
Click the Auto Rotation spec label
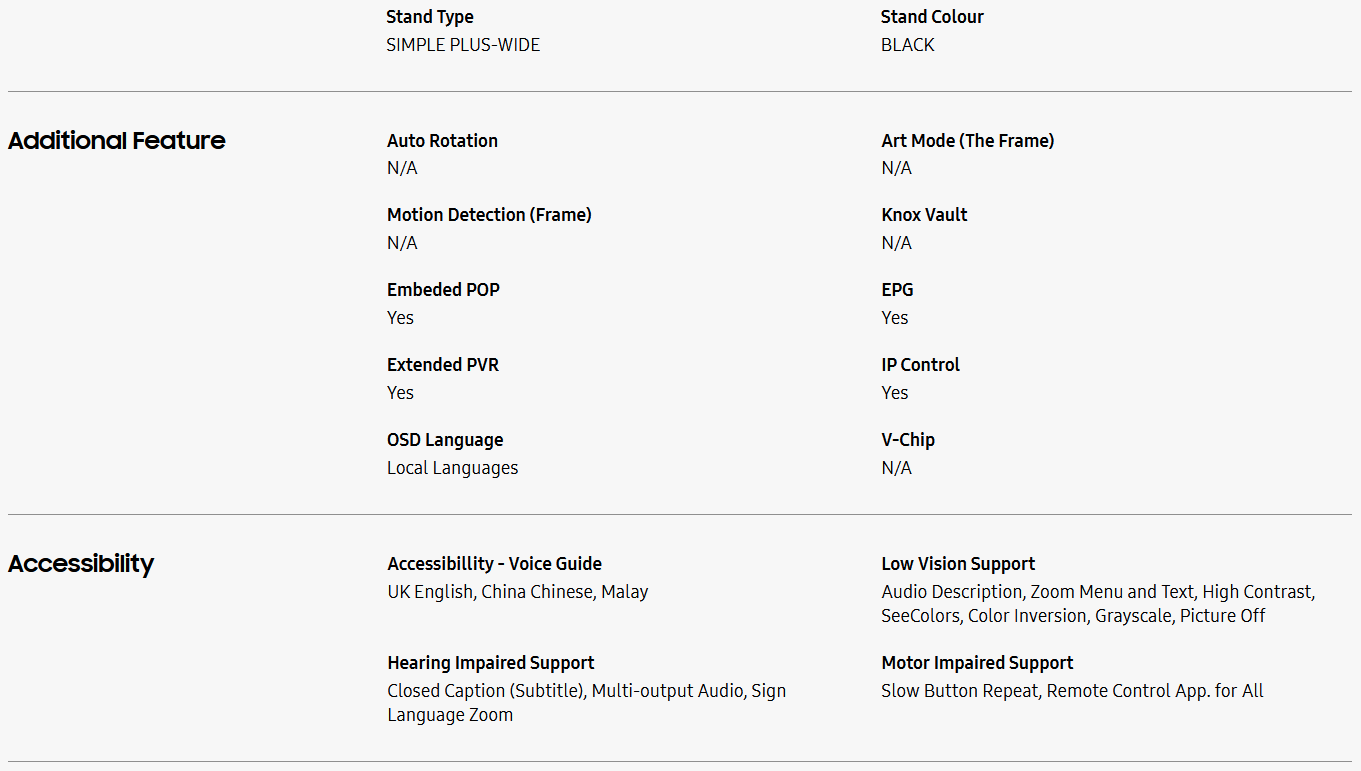tap(442, 141)
